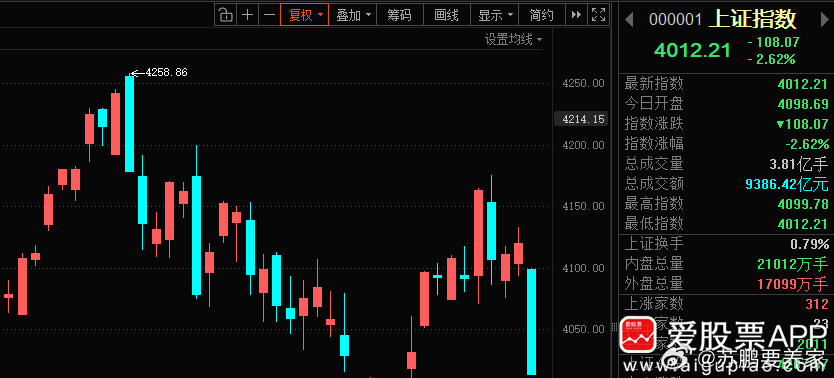
Task: Select the 指数涨跌 row
Action: (x=726, y=124)
